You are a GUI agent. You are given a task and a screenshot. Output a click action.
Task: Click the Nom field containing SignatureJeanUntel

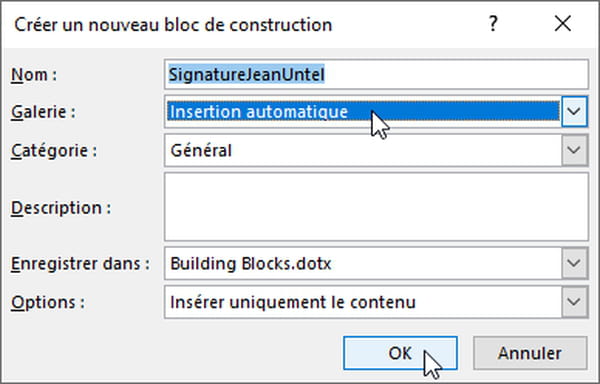(376, 74)
